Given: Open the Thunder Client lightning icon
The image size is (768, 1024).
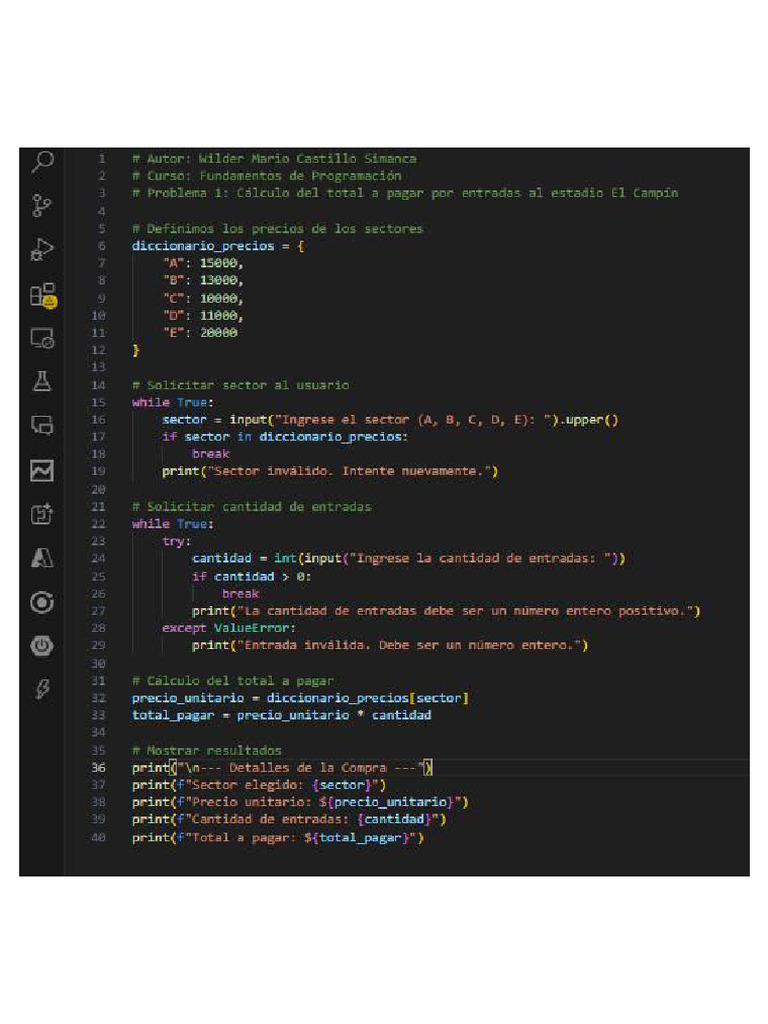Looking at the screenshot, I should tap(42, 689).
